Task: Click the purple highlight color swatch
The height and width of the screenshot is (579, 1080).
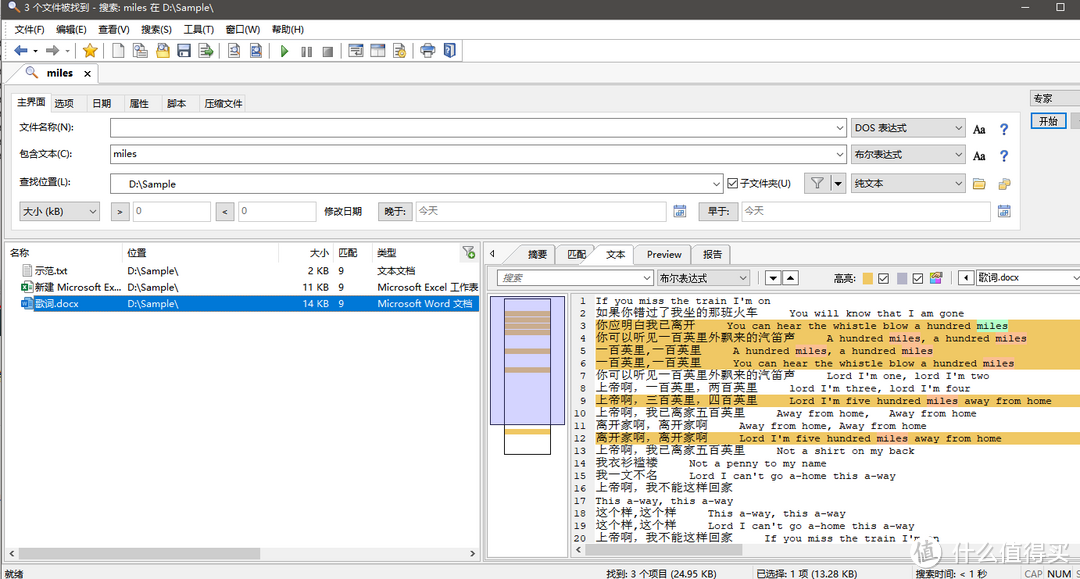Action: click(x=902, y=278)
